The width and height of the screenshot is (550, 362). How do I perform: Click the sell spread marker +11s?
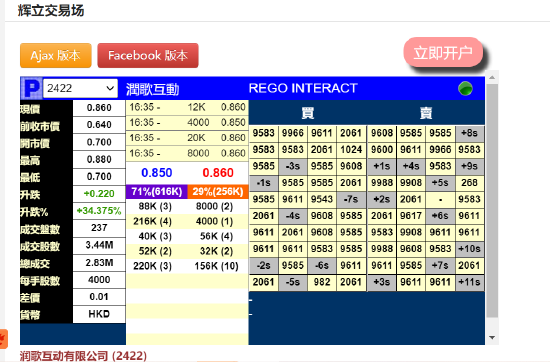click(x=469, y=282)
